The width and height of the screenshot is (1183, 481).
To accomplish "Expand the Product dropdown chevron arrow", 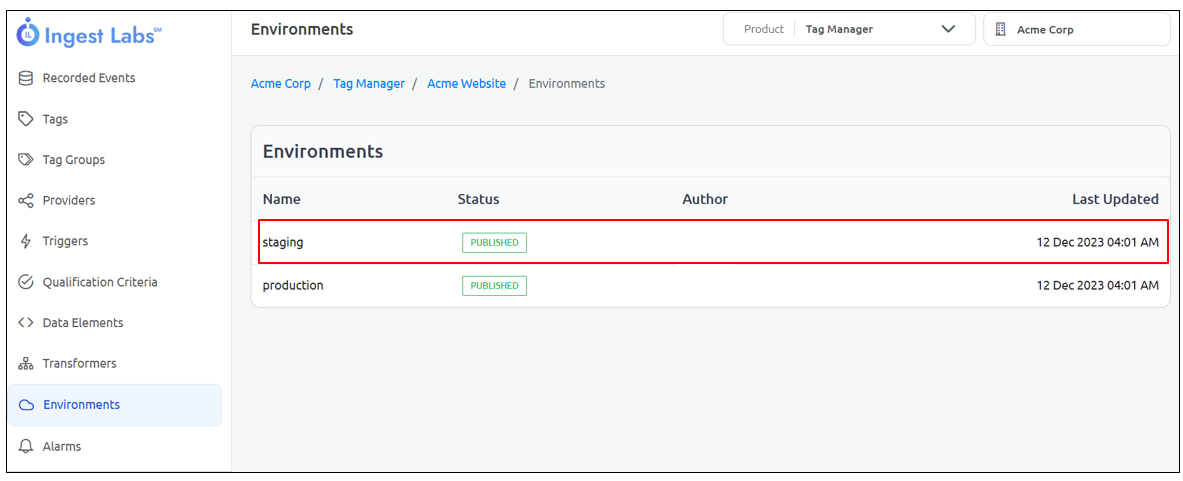I will tap(948, 29).
